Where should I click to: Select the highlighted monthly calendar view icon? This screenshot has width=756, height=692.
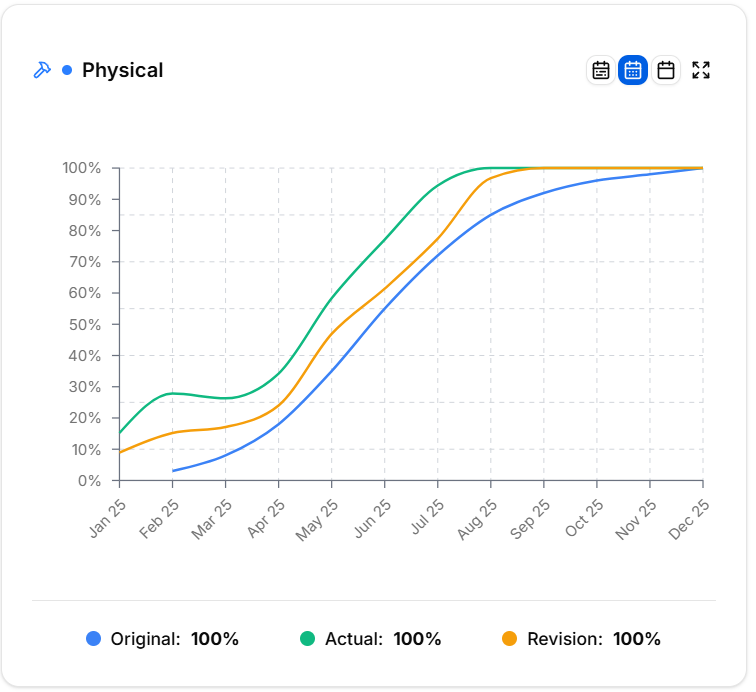coord(633,70)
